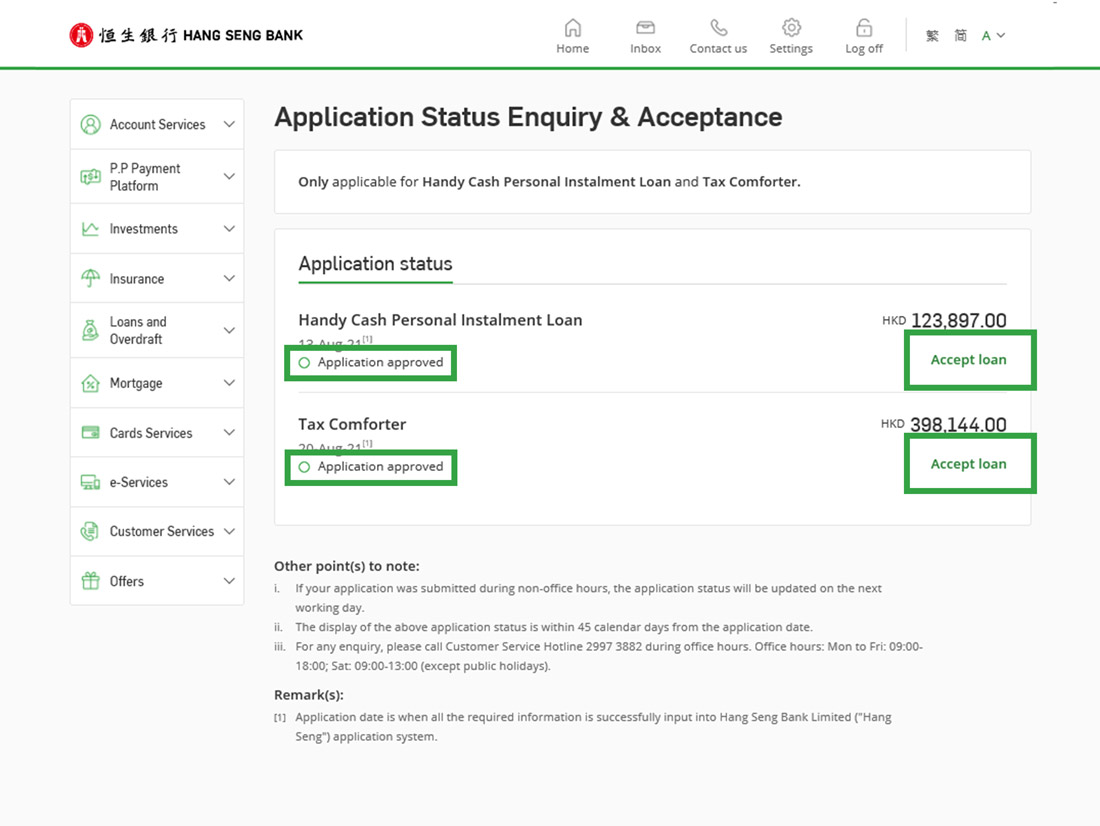
Task: Select the Application status tab
Action: tap(375, 265)
